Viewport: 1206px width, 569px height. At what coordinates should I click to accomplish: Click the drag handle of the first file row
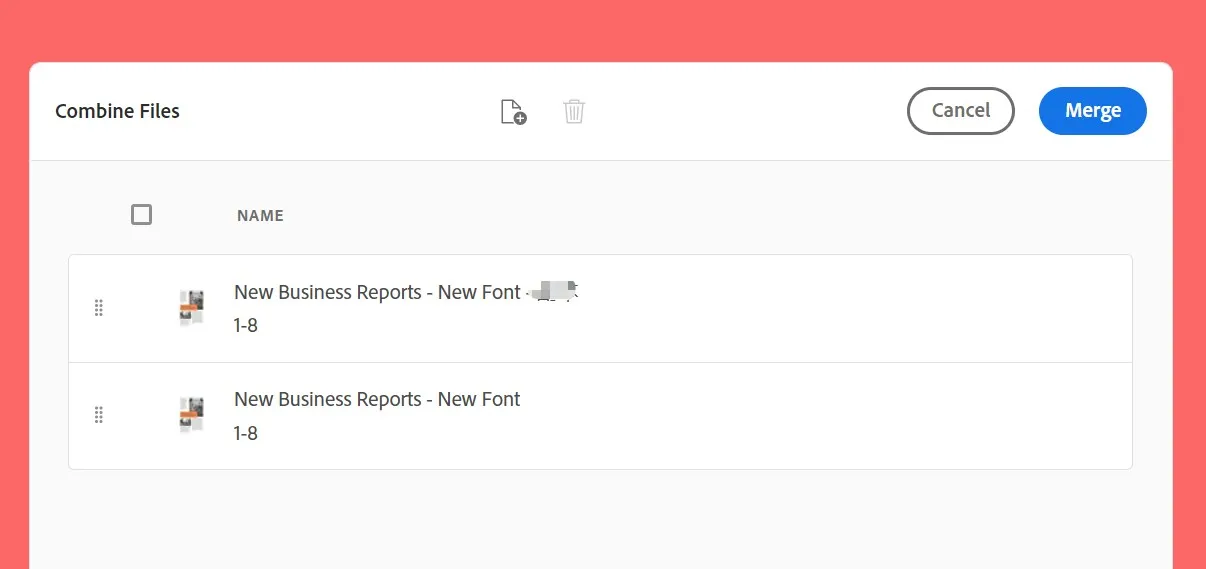99,308
